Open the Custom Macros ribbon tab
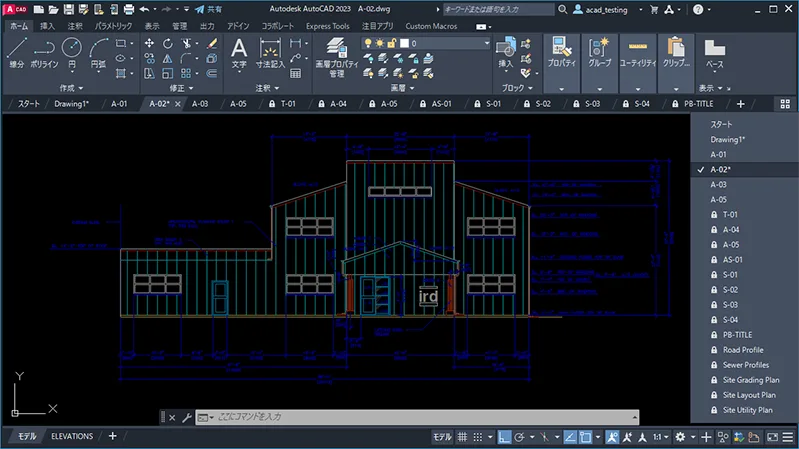The image size is (799, 449). (x=431, y=26)
